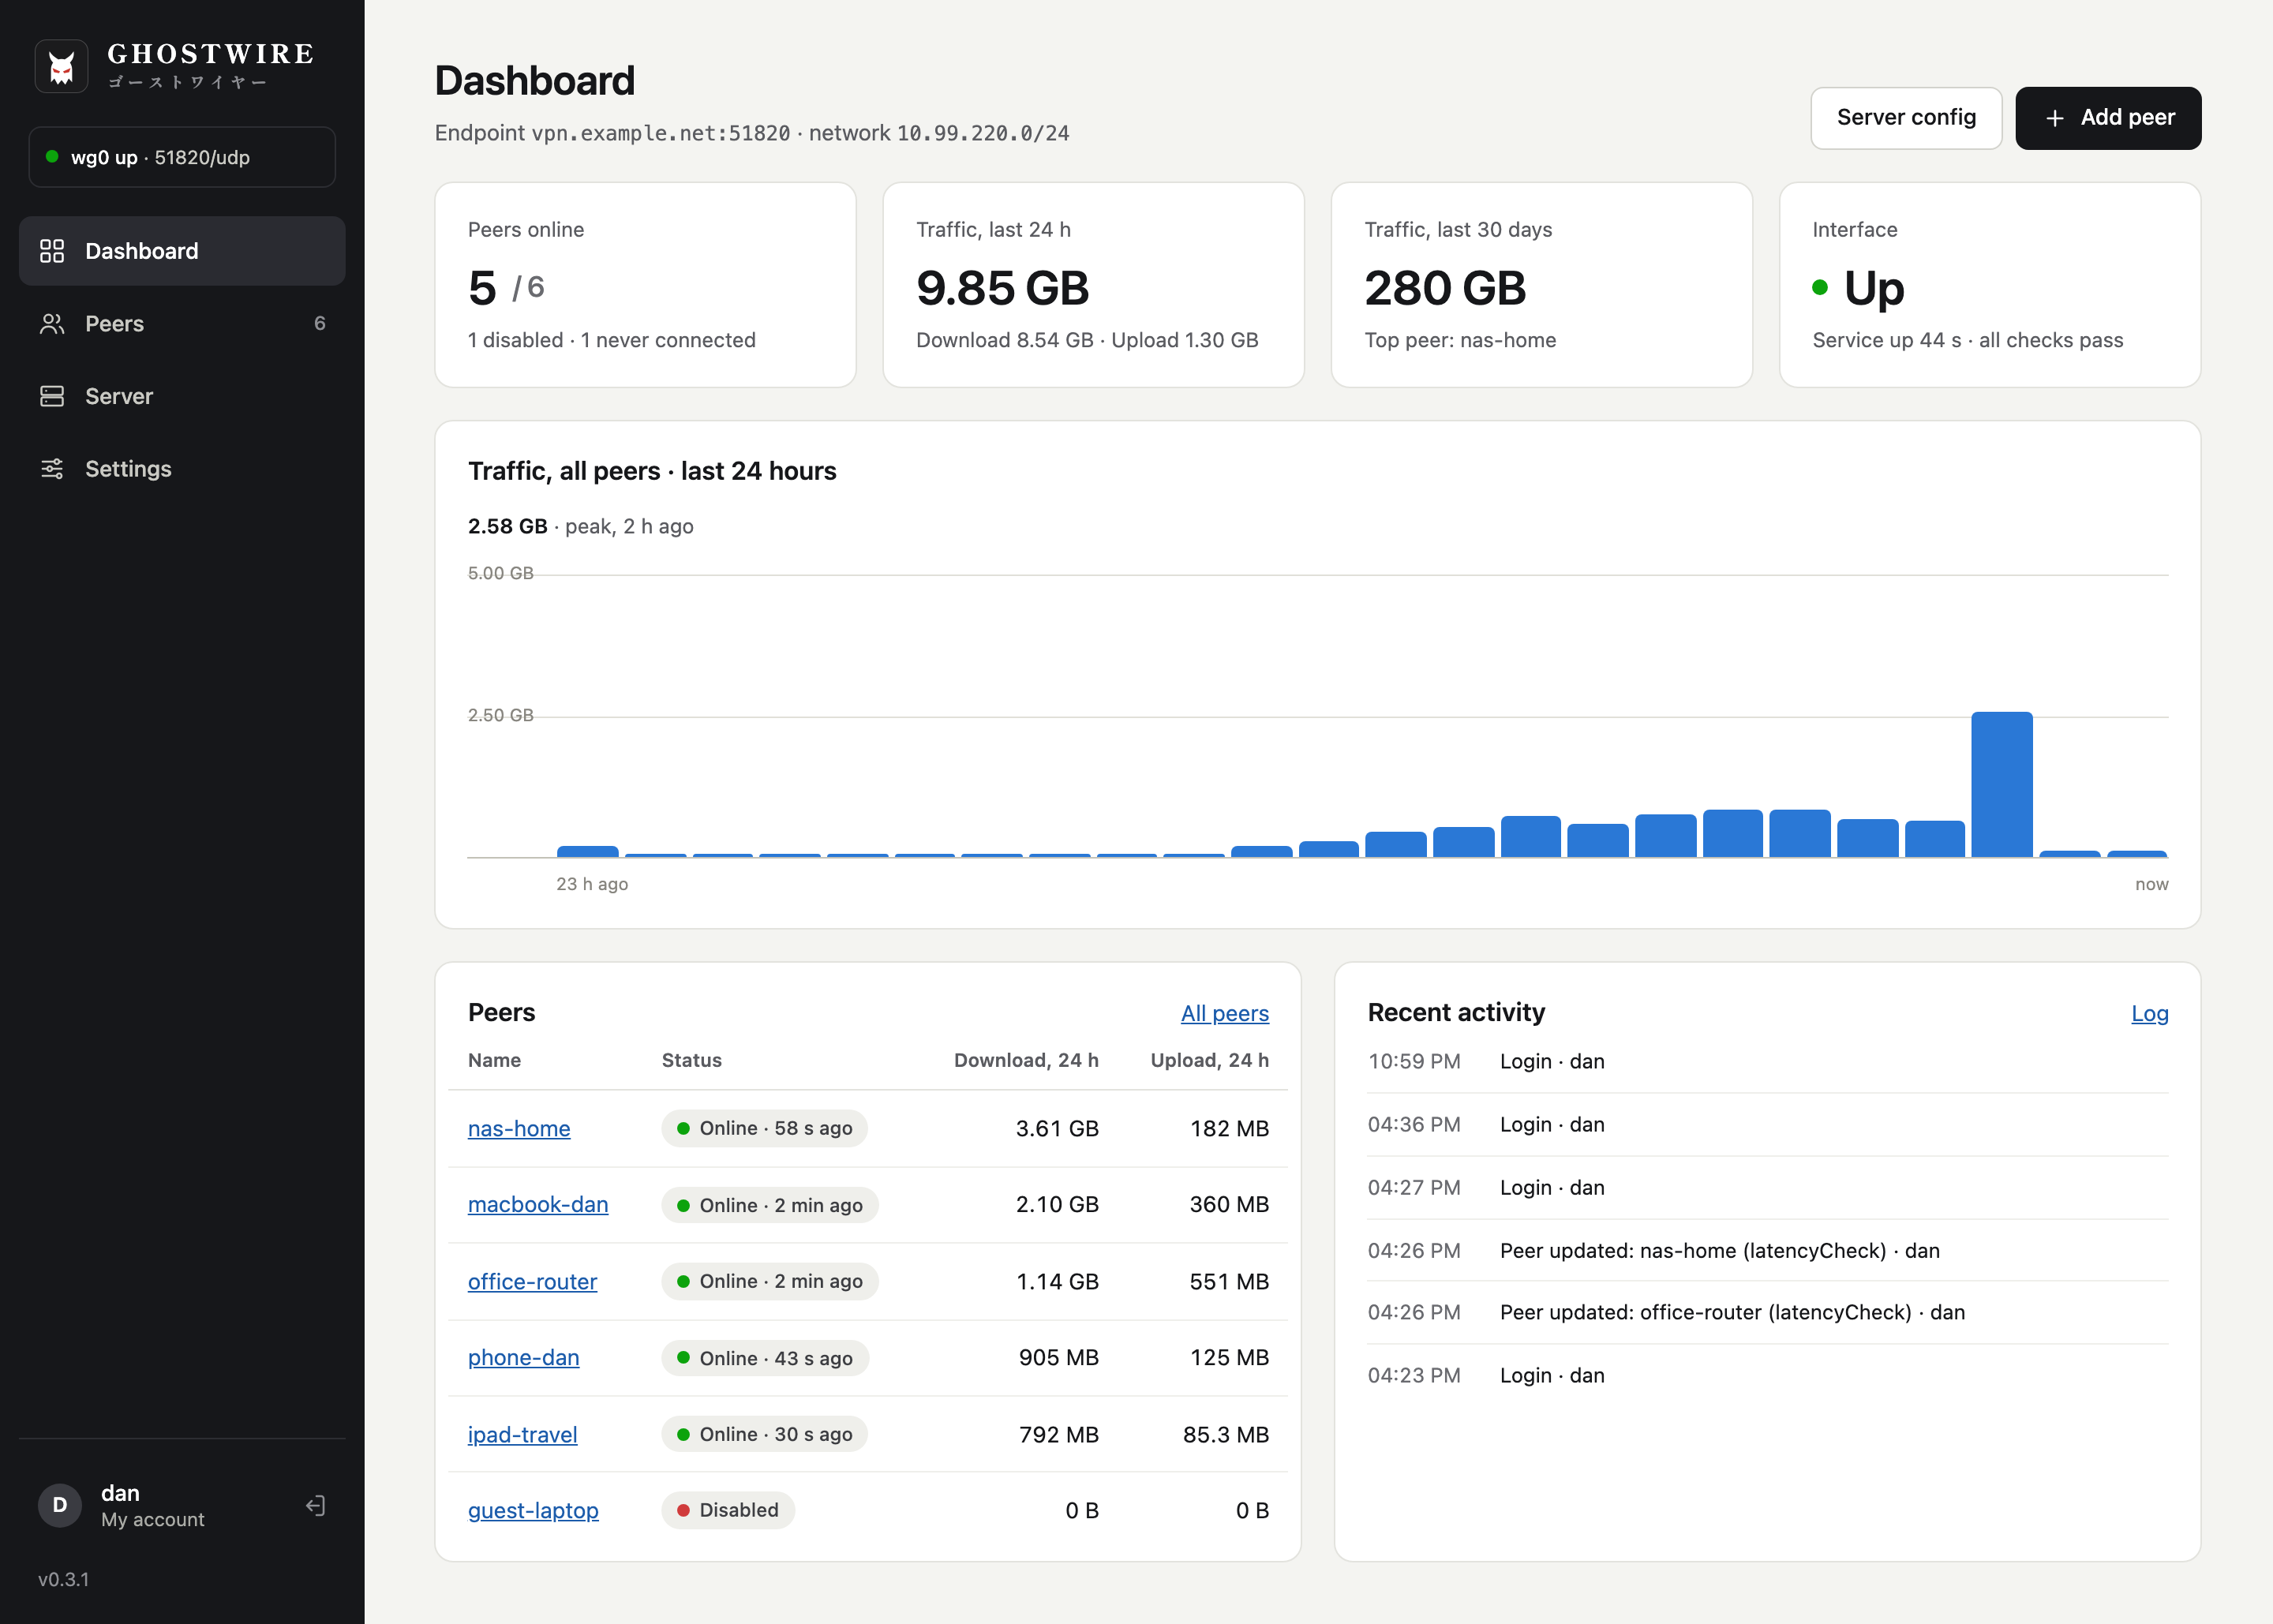Click the Online · 58 s ago badge
Screen dimensions: 2273x1624
pyautogui.click(x=764, y=1128)
